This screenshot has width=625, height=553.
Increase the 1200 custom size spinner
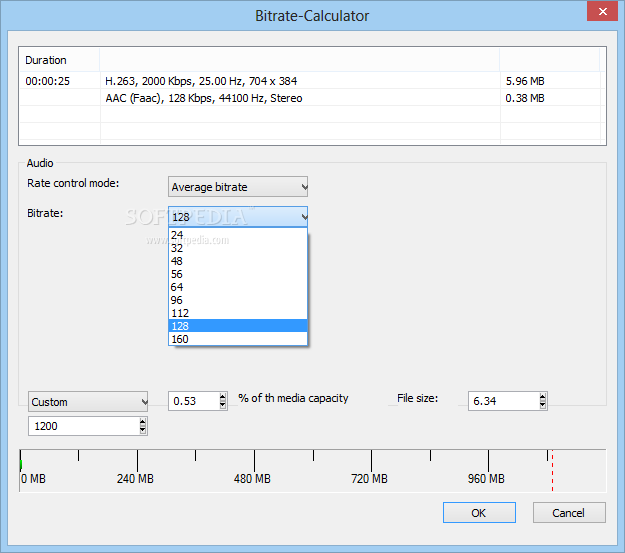click(142, 422)
